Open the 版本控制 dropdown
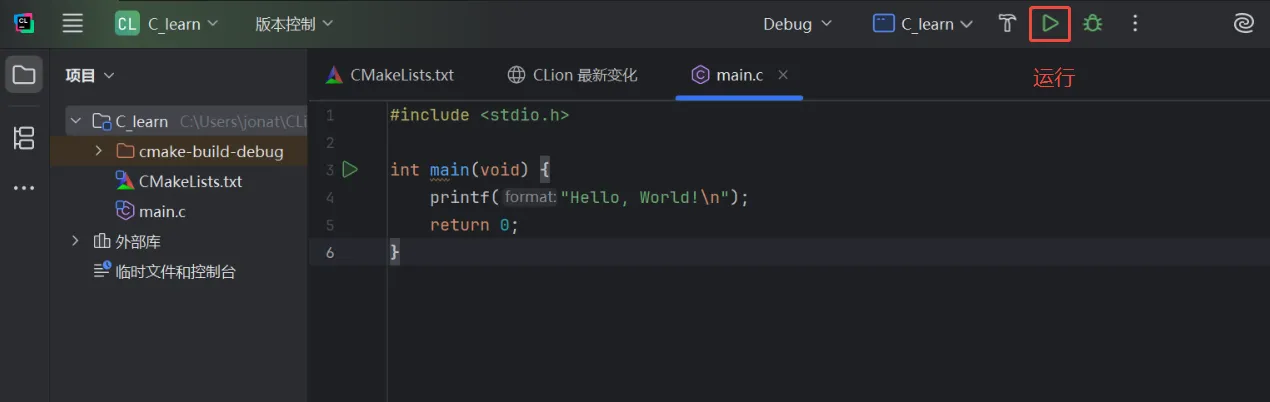Screen dimensions: 1270x402 [x=294, y=24]
